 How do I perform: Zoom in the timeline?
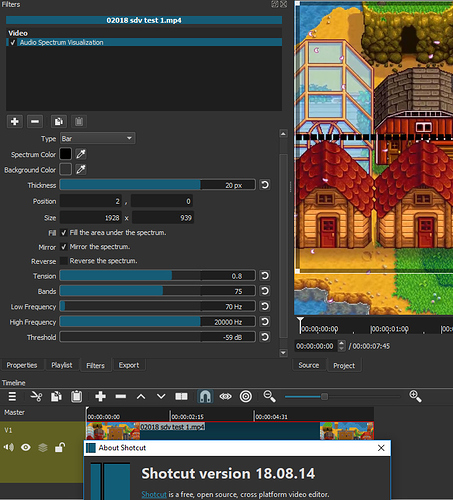[415, 396]
